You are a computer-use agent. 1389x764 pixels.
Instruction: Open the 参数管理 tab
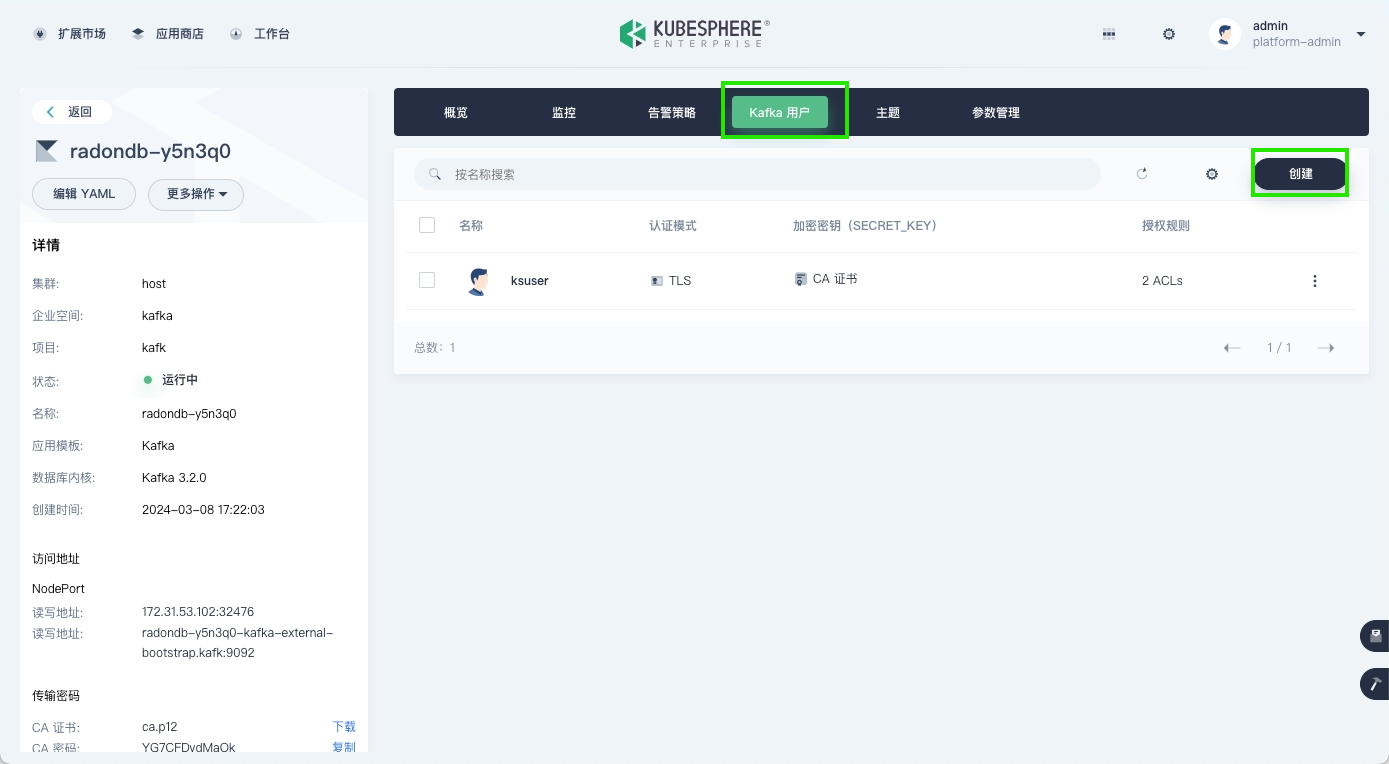point(995,113)
